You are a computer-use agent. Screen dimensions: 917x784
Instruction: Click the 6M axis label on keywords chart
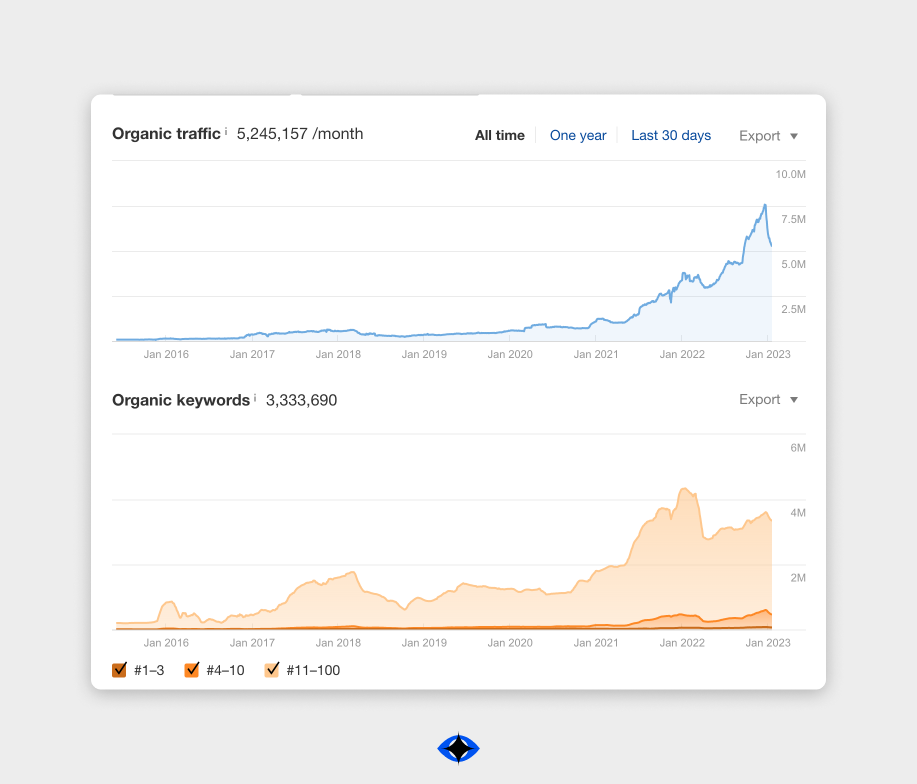(x=798, y=448)
